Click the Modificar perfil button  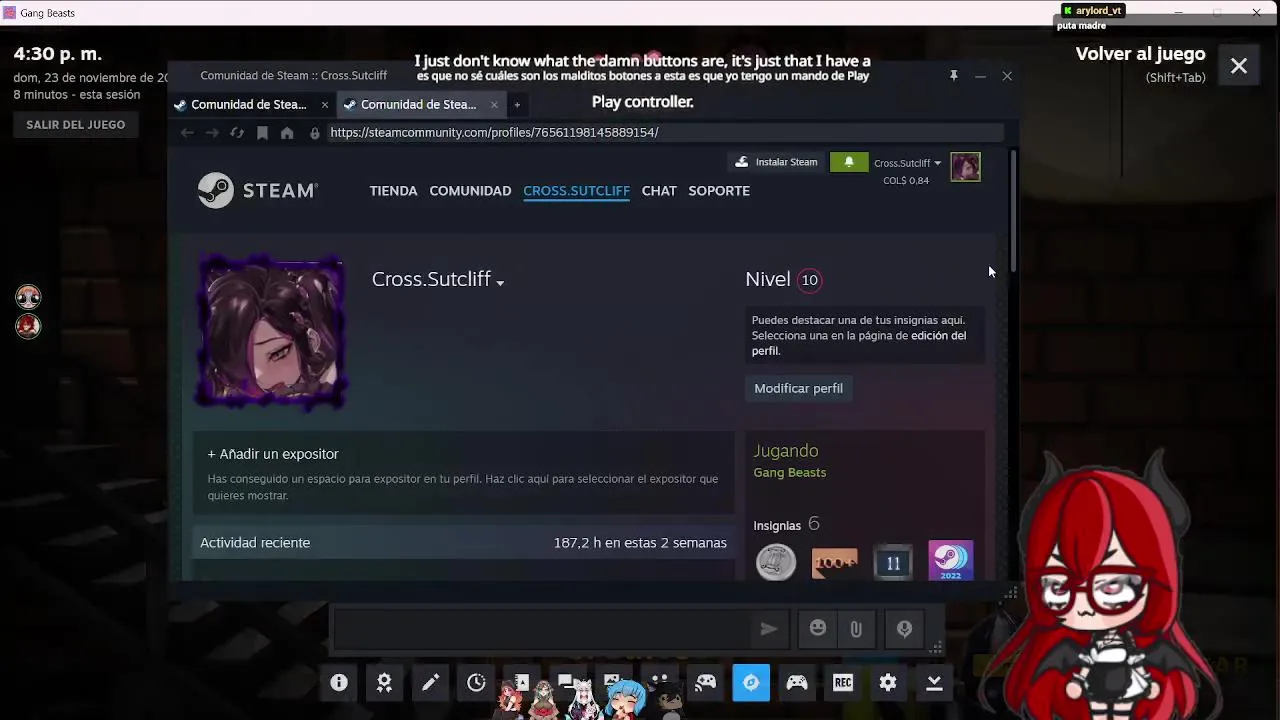[x=798, y=388]
